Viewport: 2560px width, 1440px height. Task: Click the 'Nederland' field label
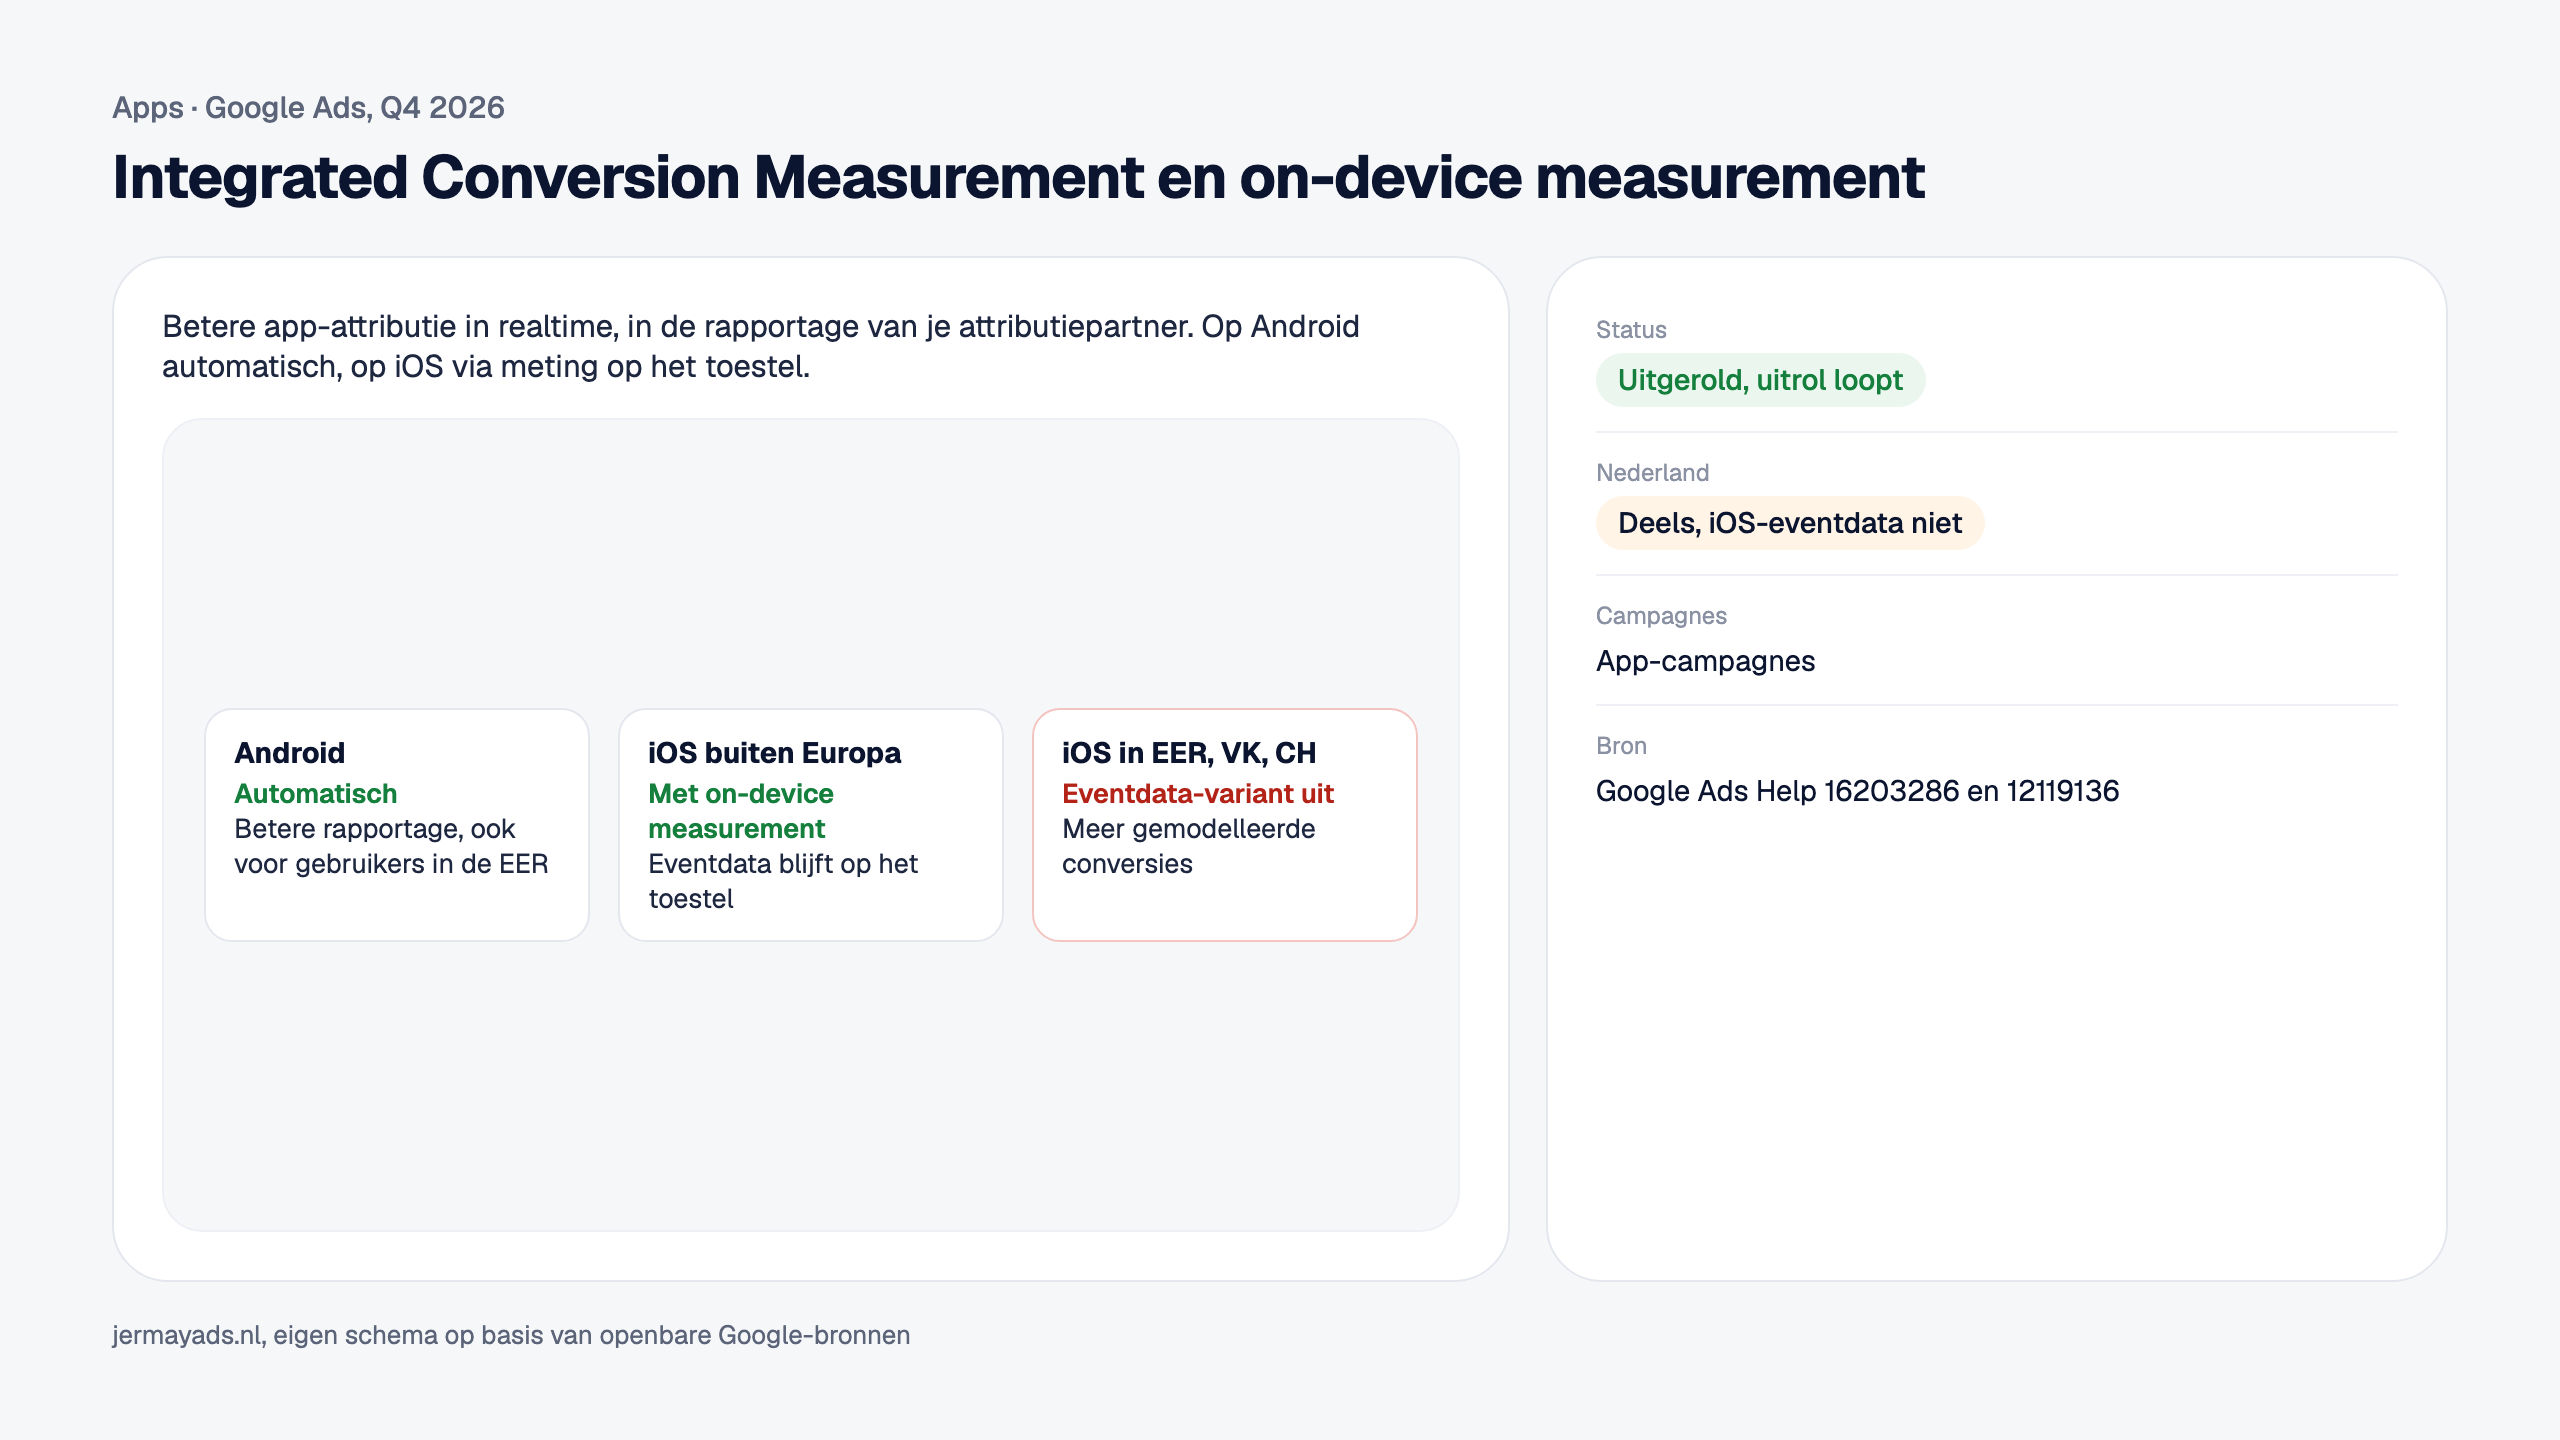[x=1652, y=473]
